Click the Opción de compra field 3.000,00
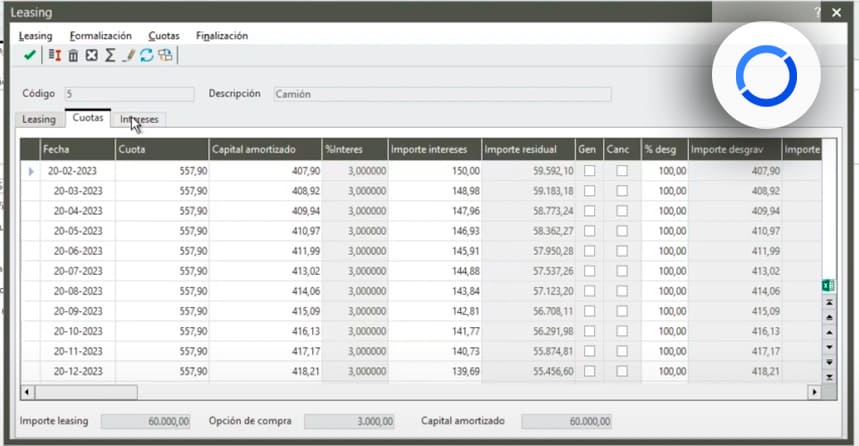 click(x=350, y=421)
